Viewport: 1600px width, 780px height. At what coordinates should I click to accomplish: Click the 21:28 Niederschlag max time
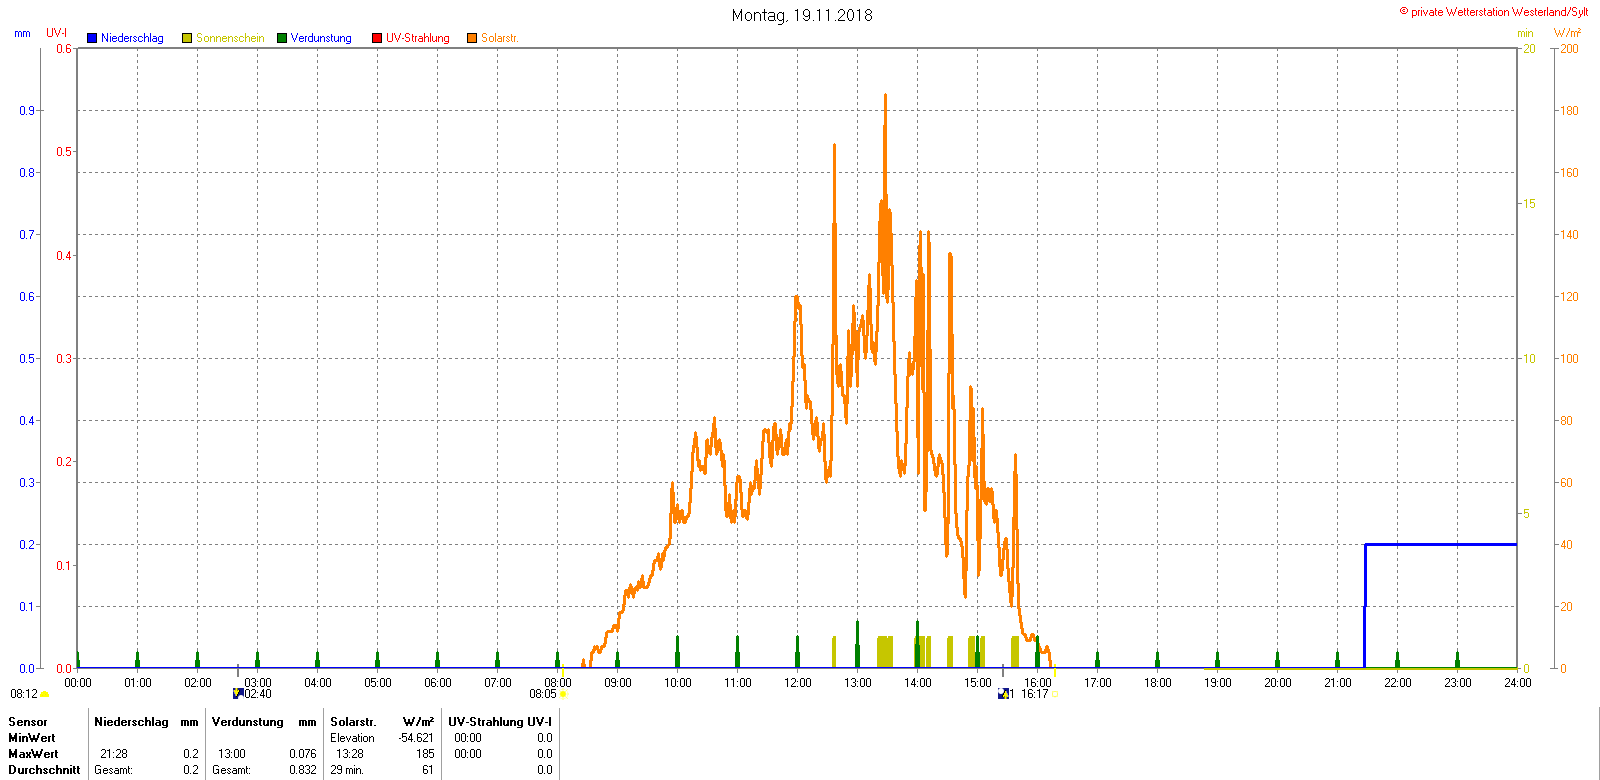click(114, 754)
